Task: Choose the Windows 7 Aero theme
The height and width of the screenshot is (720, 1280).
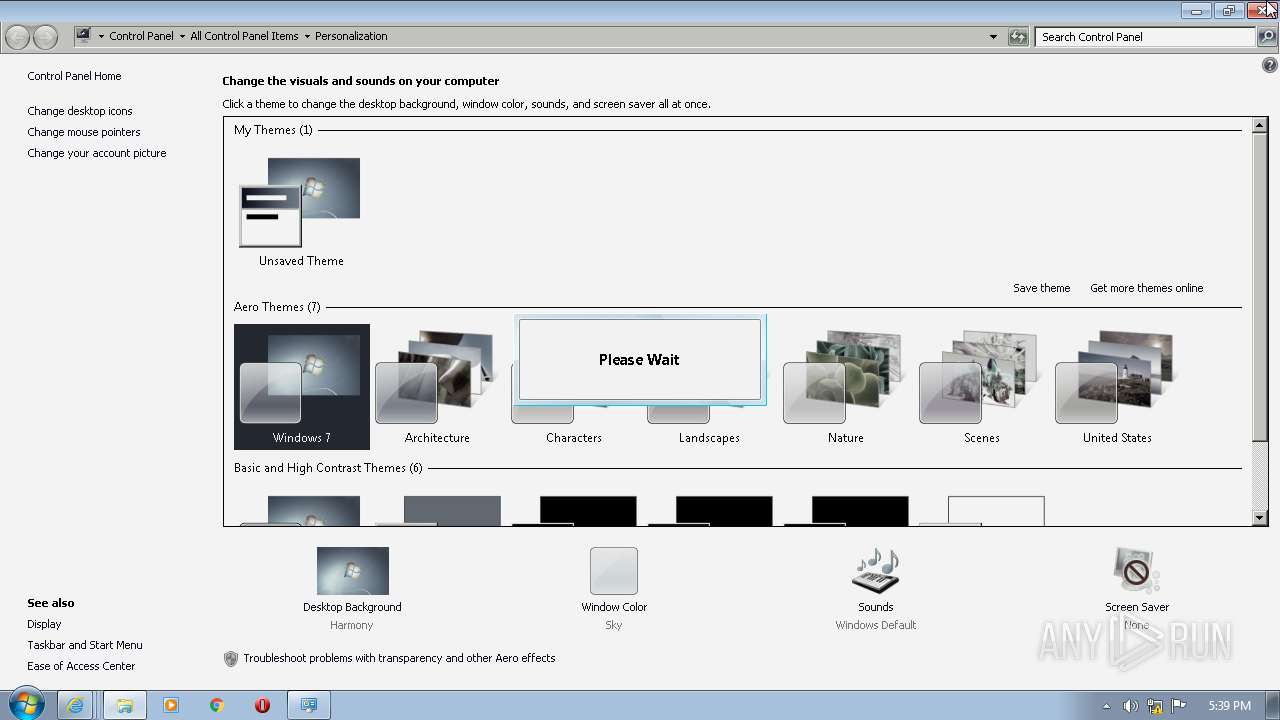Action: (301, 387)
